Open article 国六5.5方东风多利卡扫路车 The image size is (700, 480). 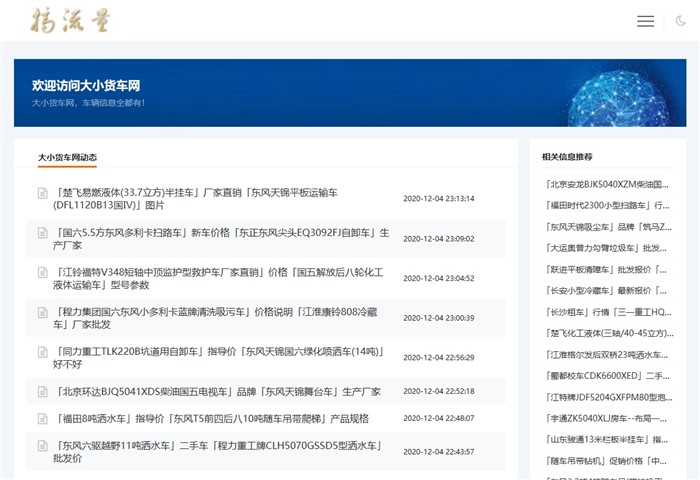click(x=221, y=239)
